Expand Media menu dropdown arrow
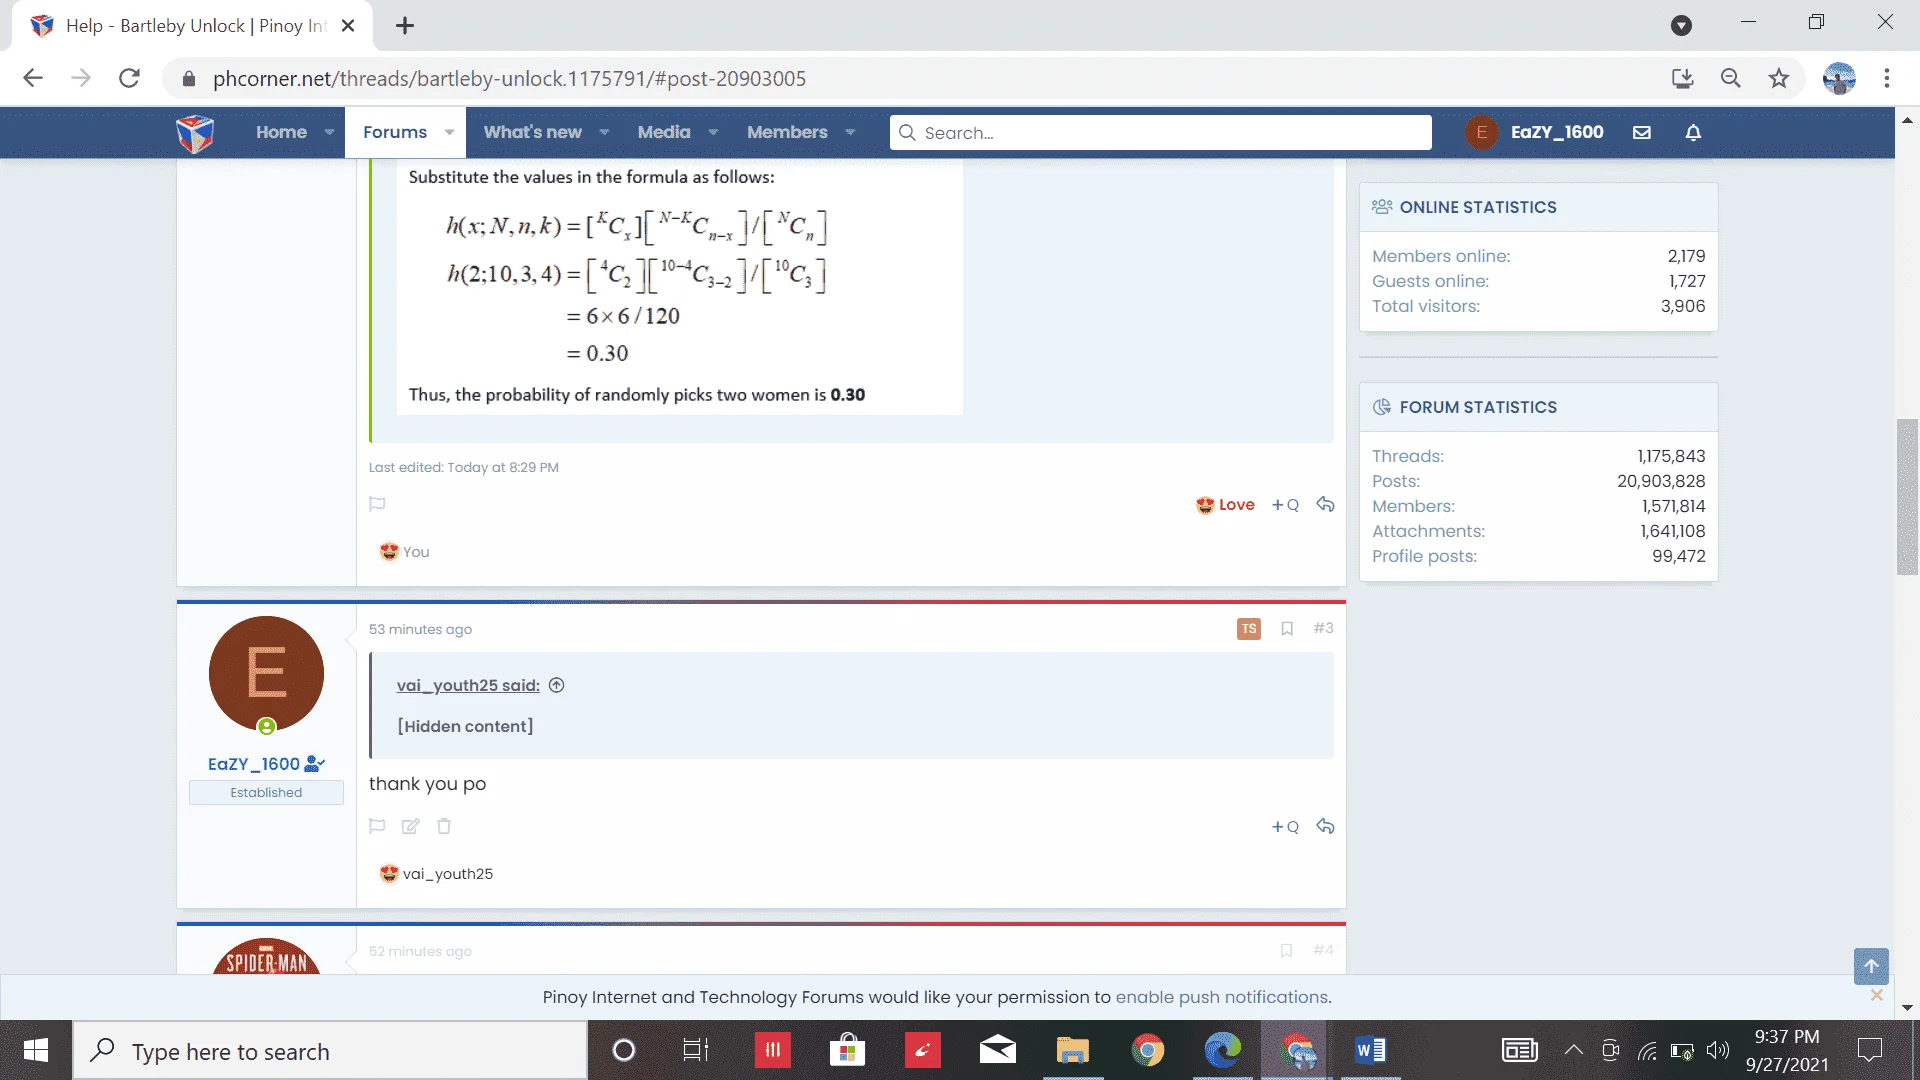The image size is (1920, 1080). point(713,132)
